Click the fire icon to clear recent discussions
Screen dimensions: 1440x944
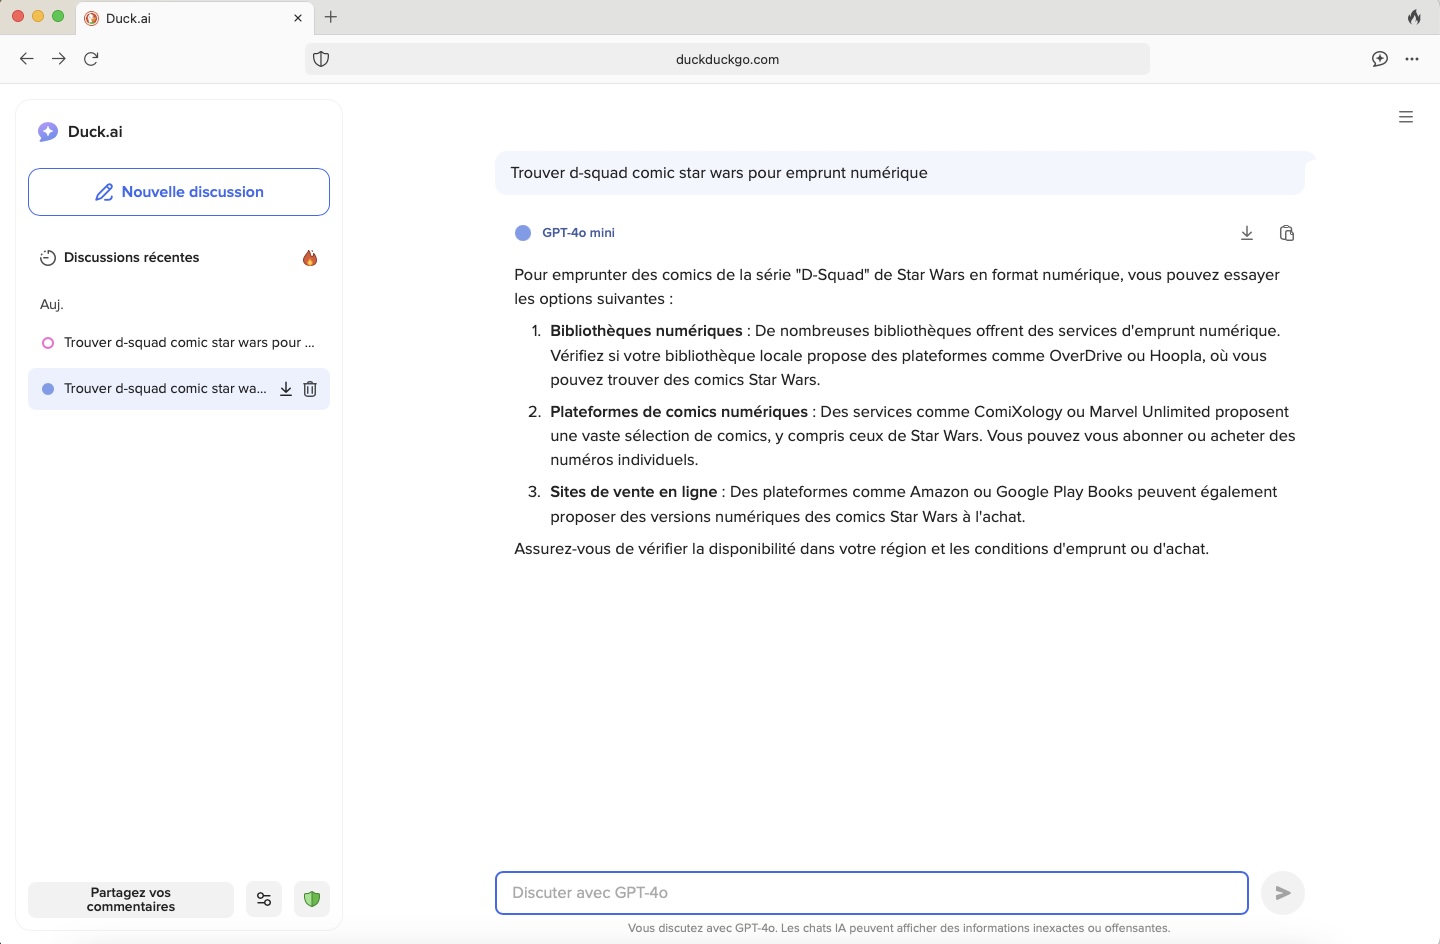click(310, 258)
